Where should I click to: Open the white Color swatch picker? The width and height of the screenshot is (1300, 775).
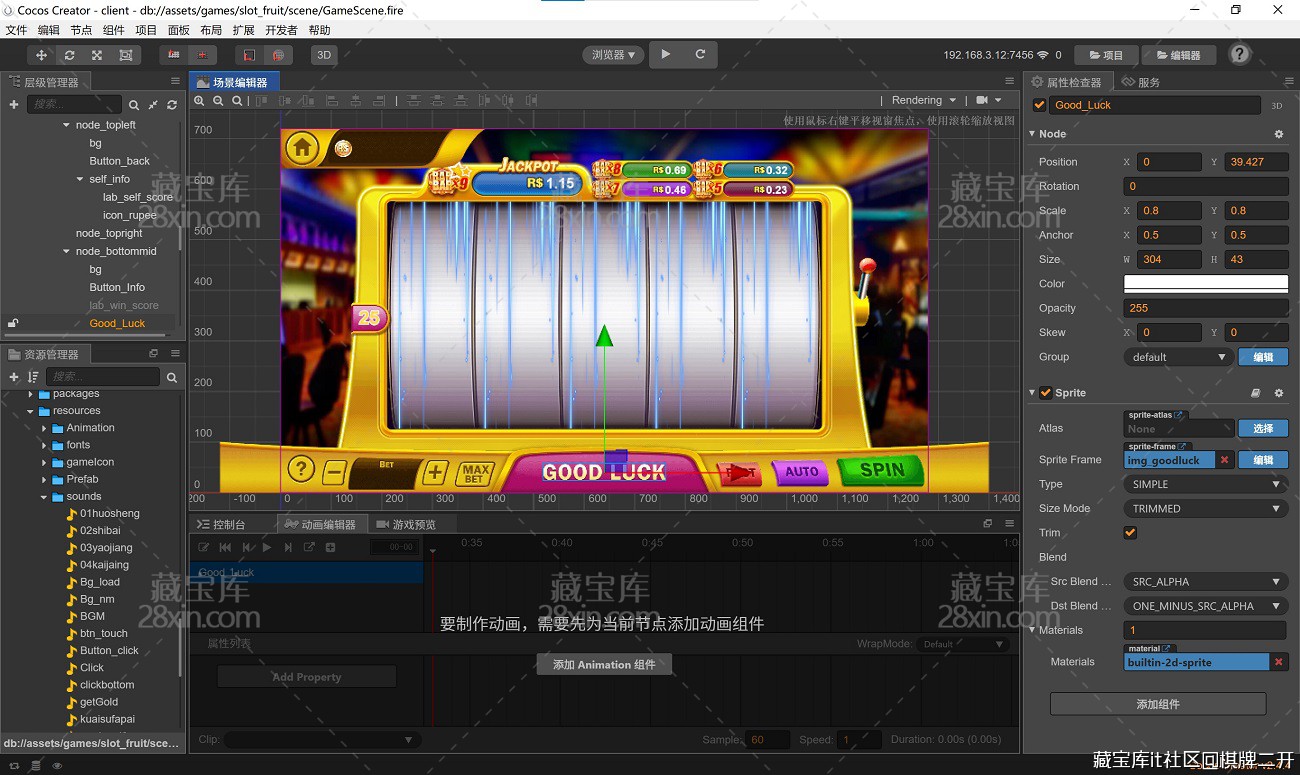coord(1205,284)
